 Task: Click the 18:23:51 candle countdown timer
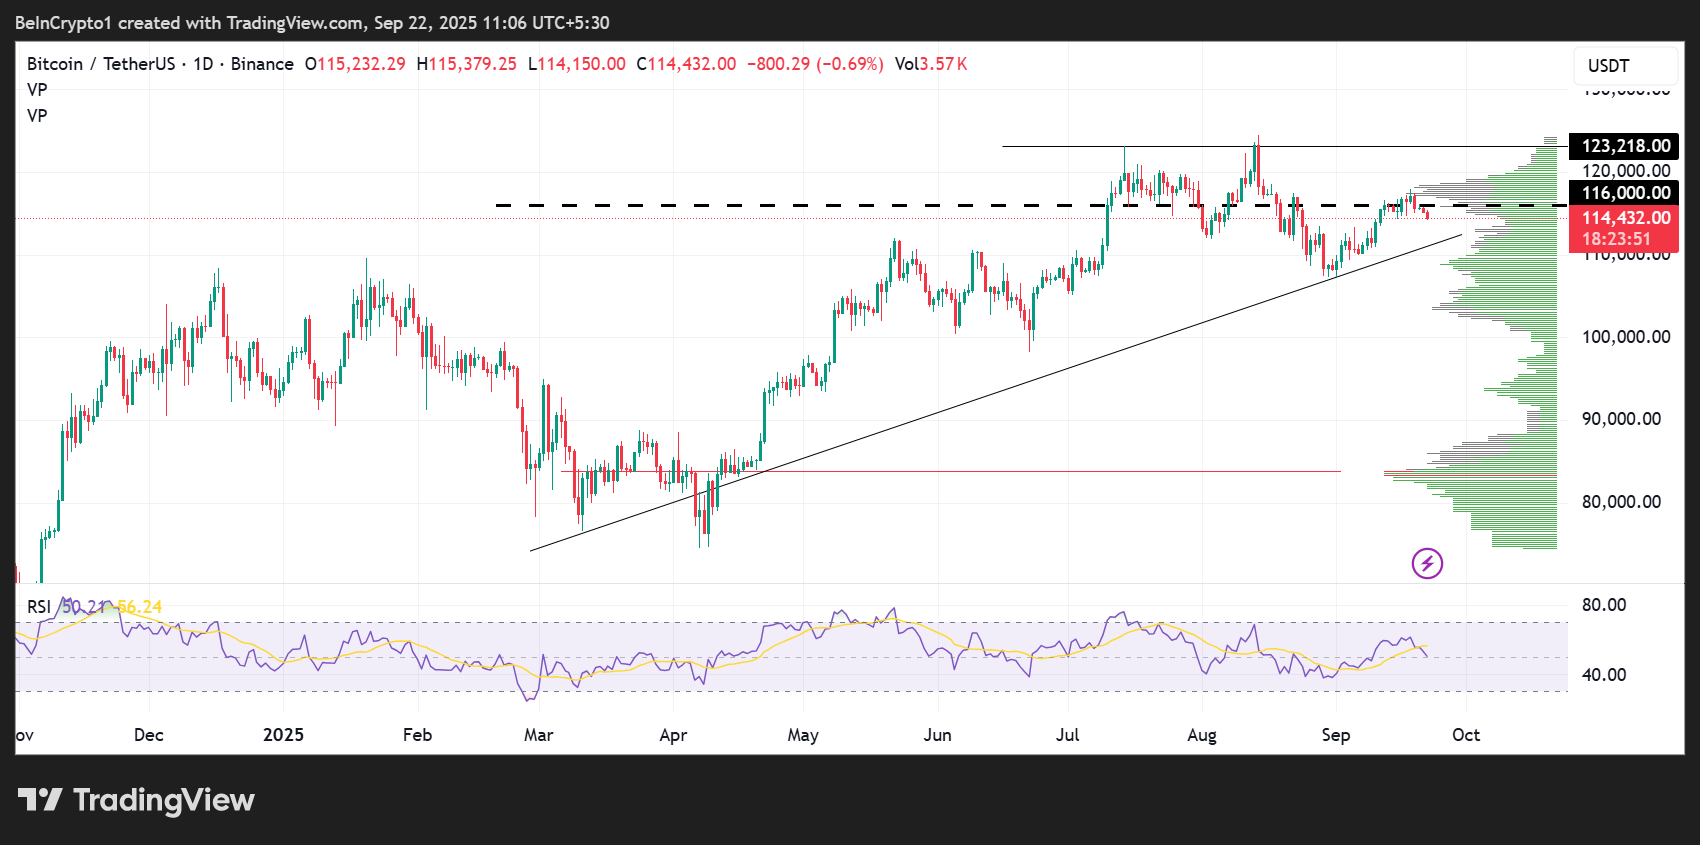pyautogui.click(x=1616, y=239)
